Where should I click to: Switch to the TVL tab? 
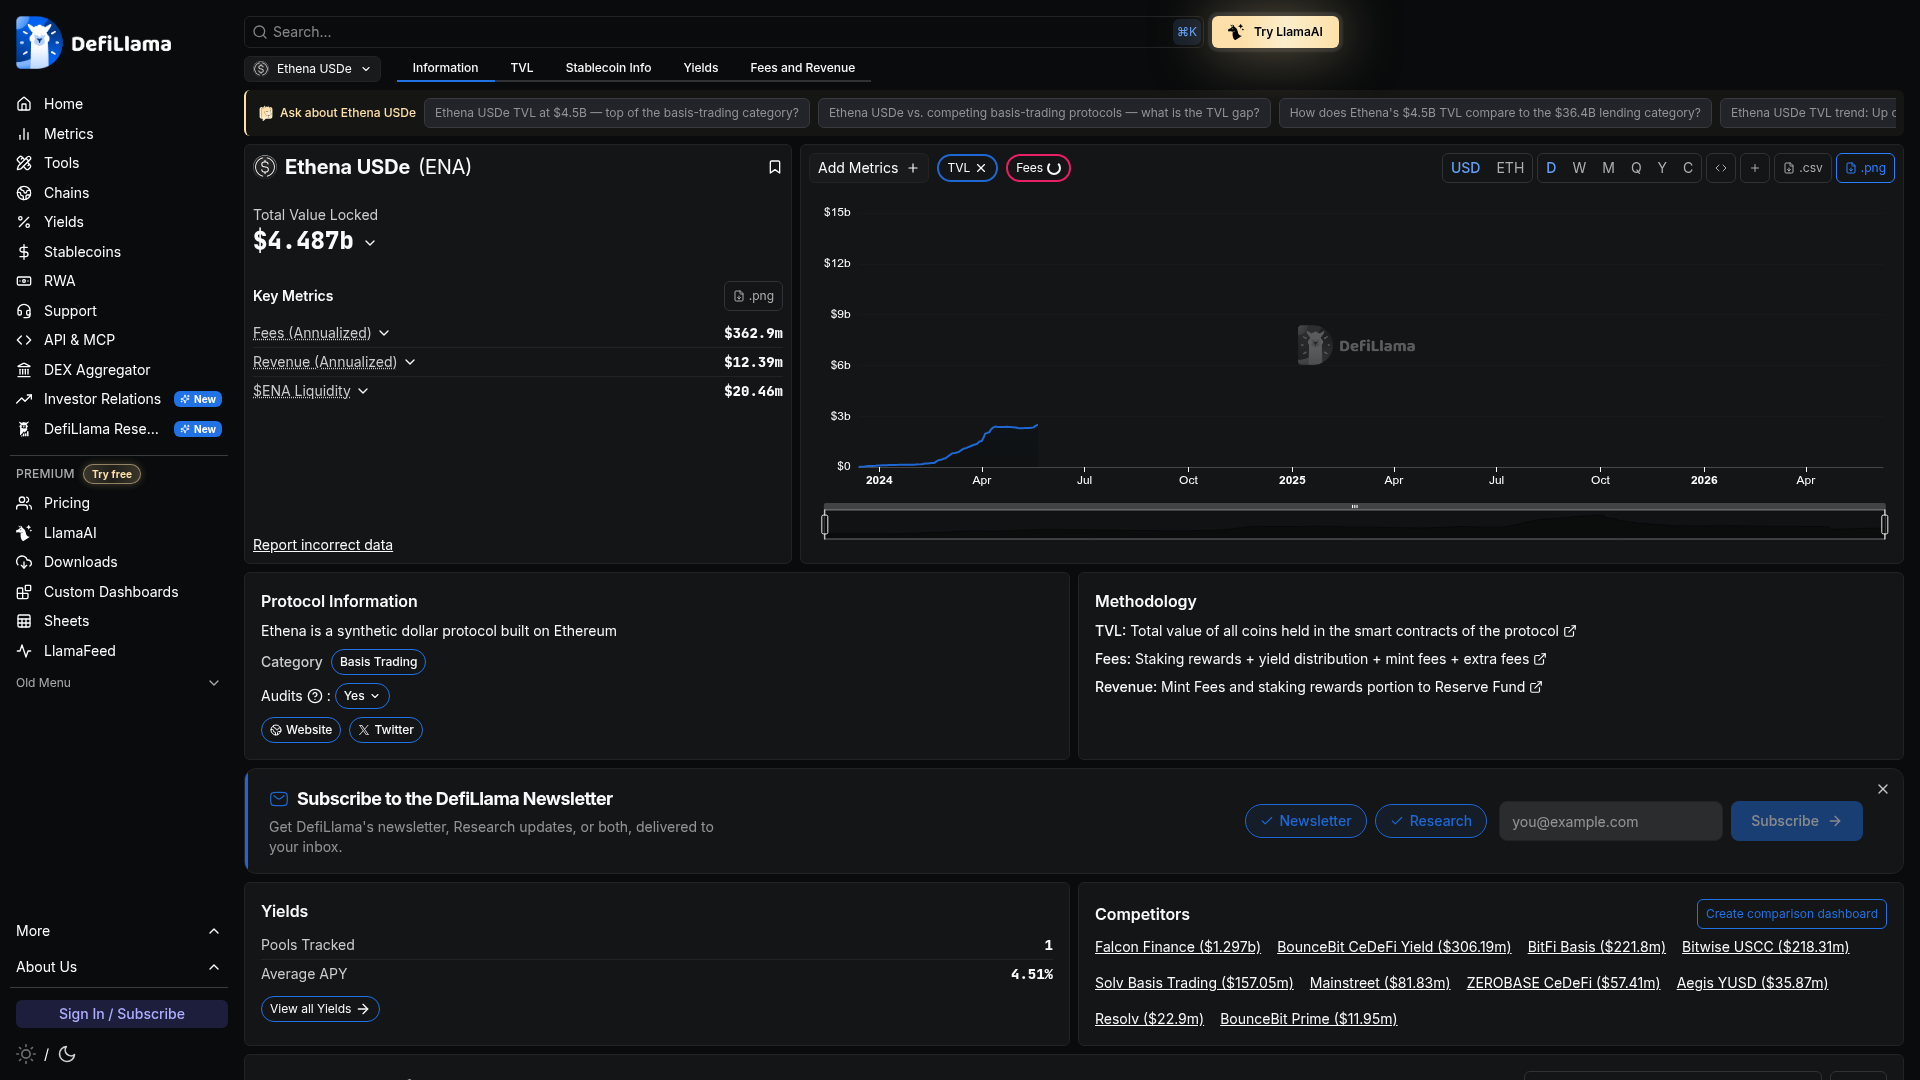point(522,68)
